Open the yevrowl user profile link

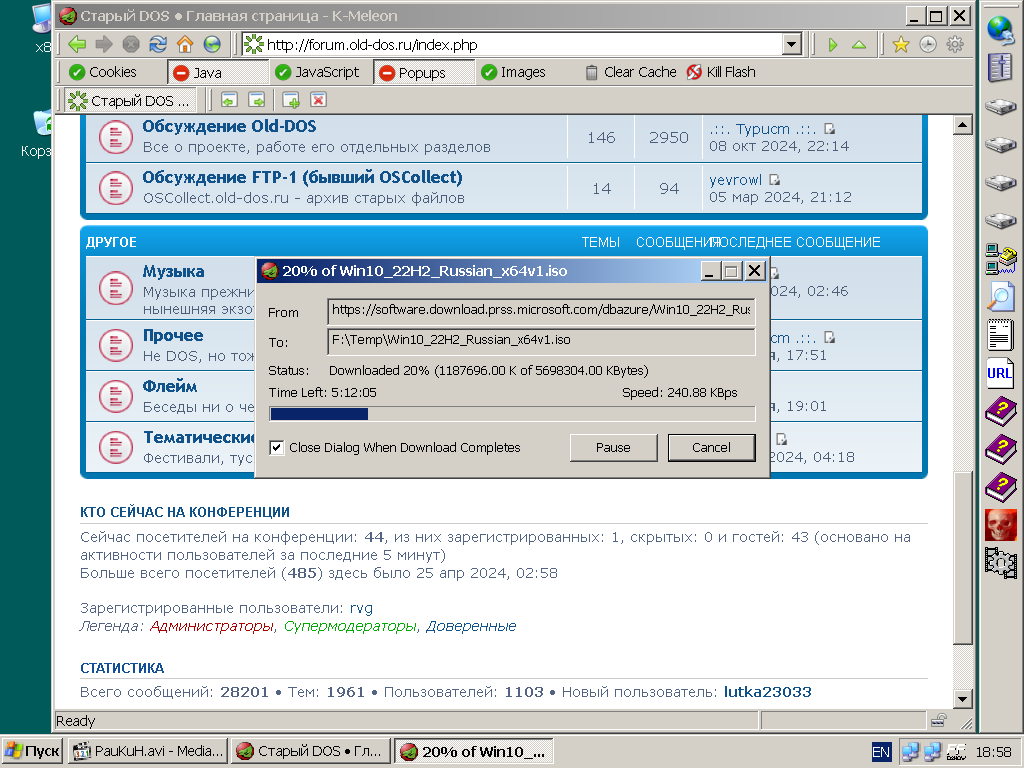(735, 180)
